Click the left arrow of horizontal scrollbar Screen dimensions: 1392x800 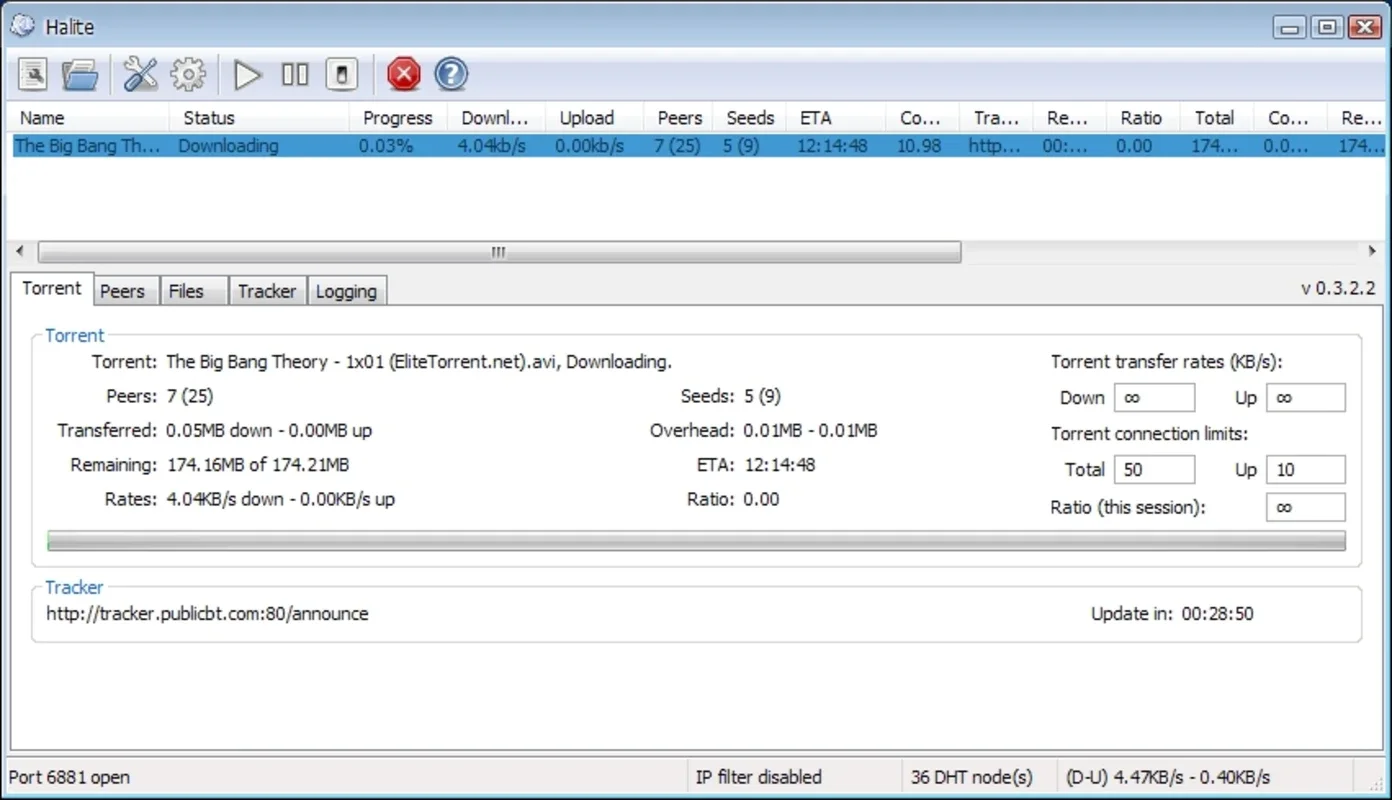click(21, 252)
